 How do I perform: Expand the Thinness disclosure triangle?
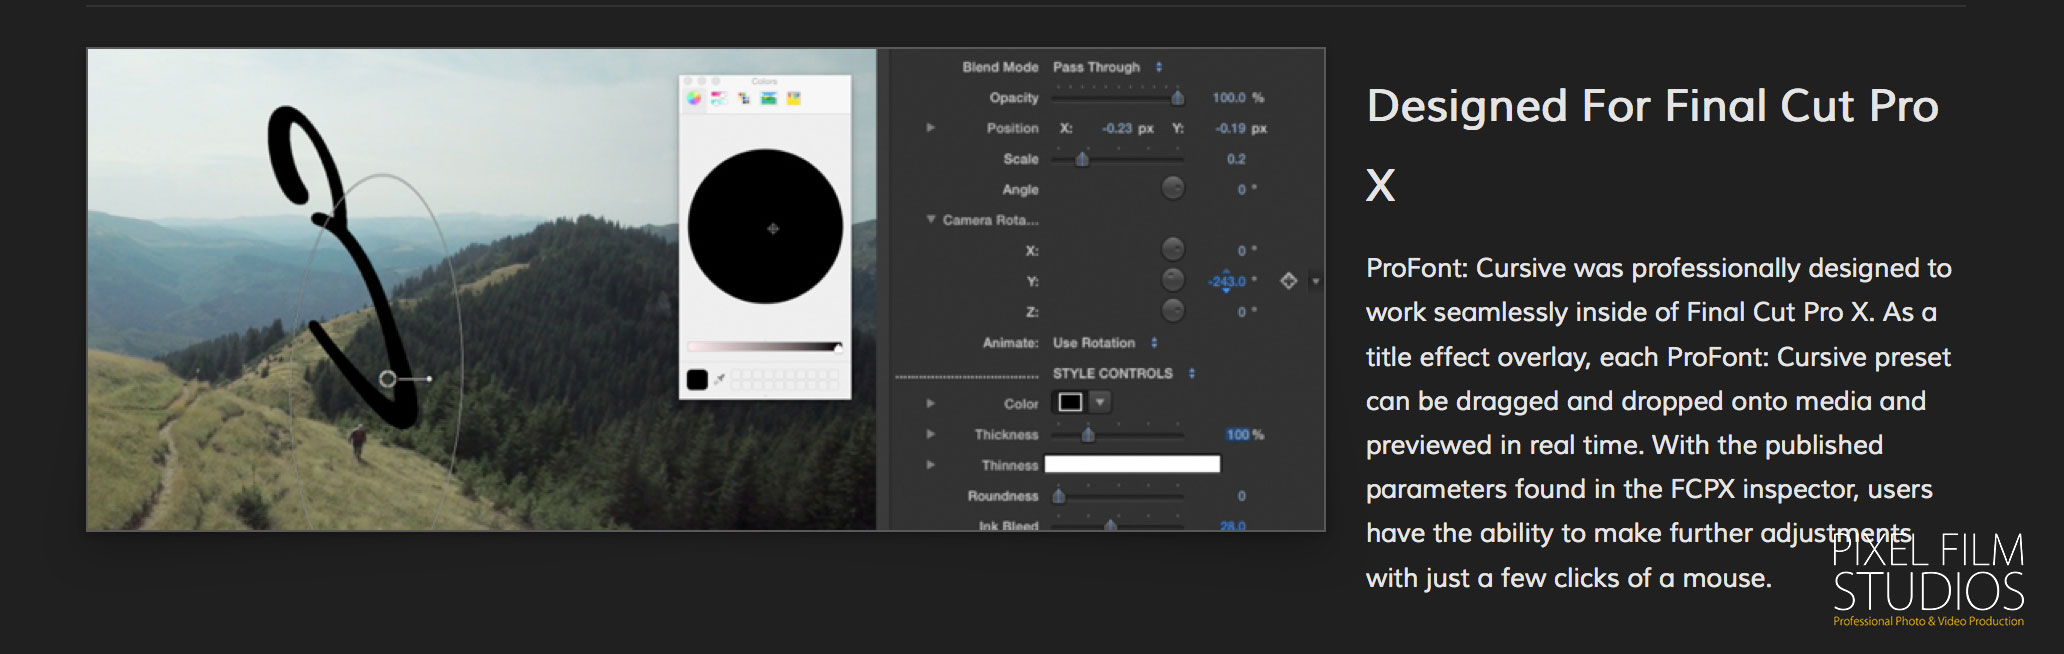(x=930, y=465)
